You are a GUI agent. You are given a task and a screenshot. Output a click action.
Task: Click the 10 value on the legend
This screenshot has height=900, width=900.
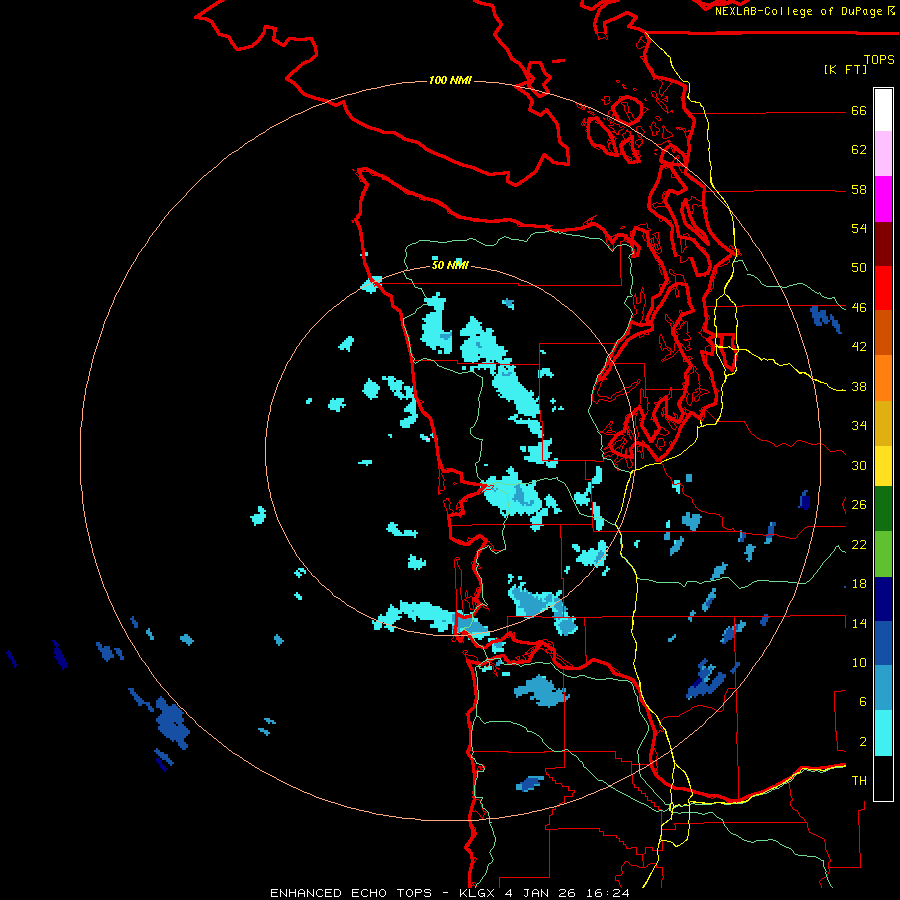pos(859,663)
